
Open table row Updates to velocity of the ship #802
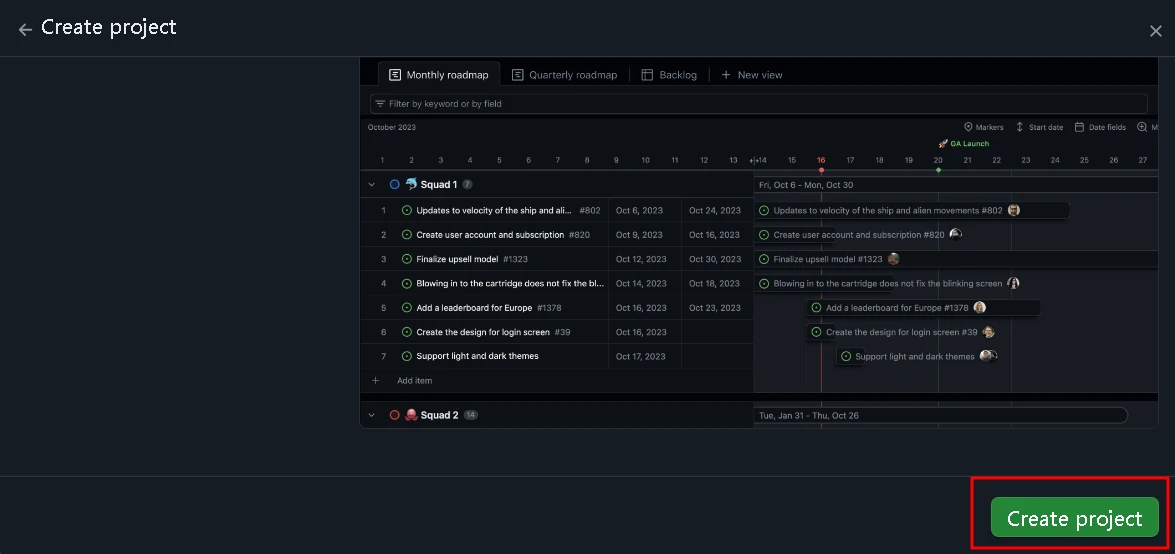(x=557, y=211)
